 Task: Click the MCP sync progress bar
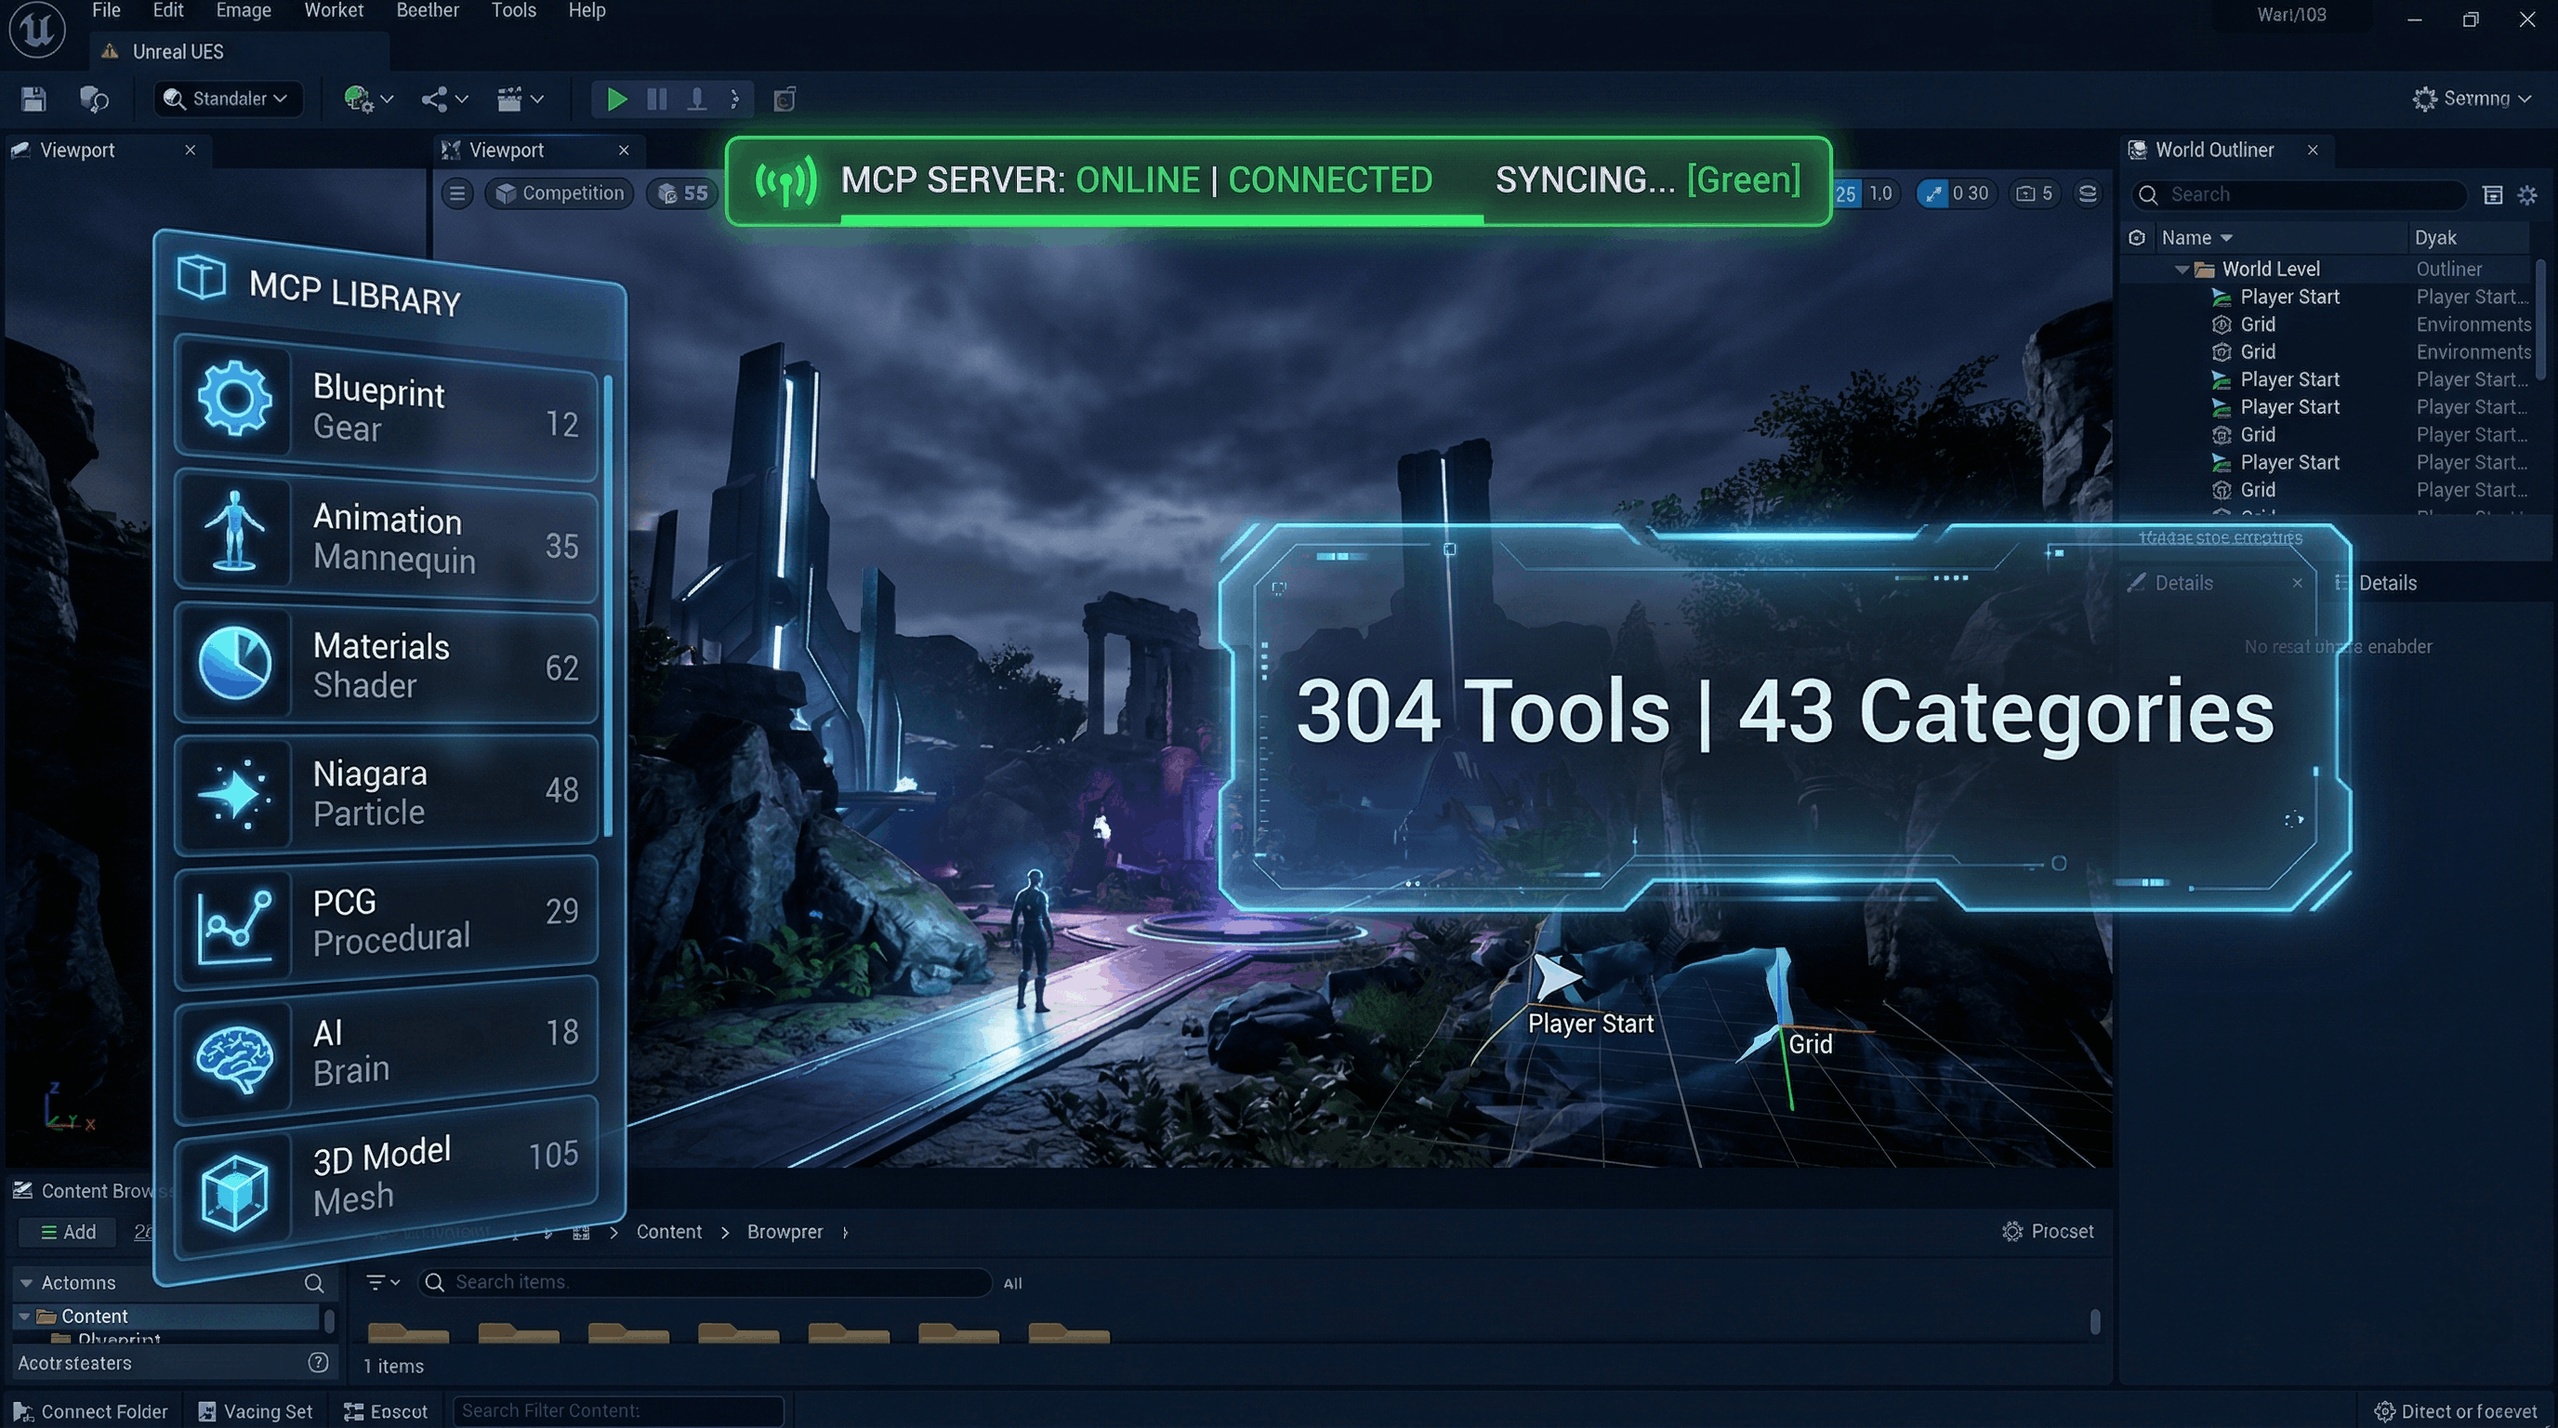click(x=1162, y=218)
